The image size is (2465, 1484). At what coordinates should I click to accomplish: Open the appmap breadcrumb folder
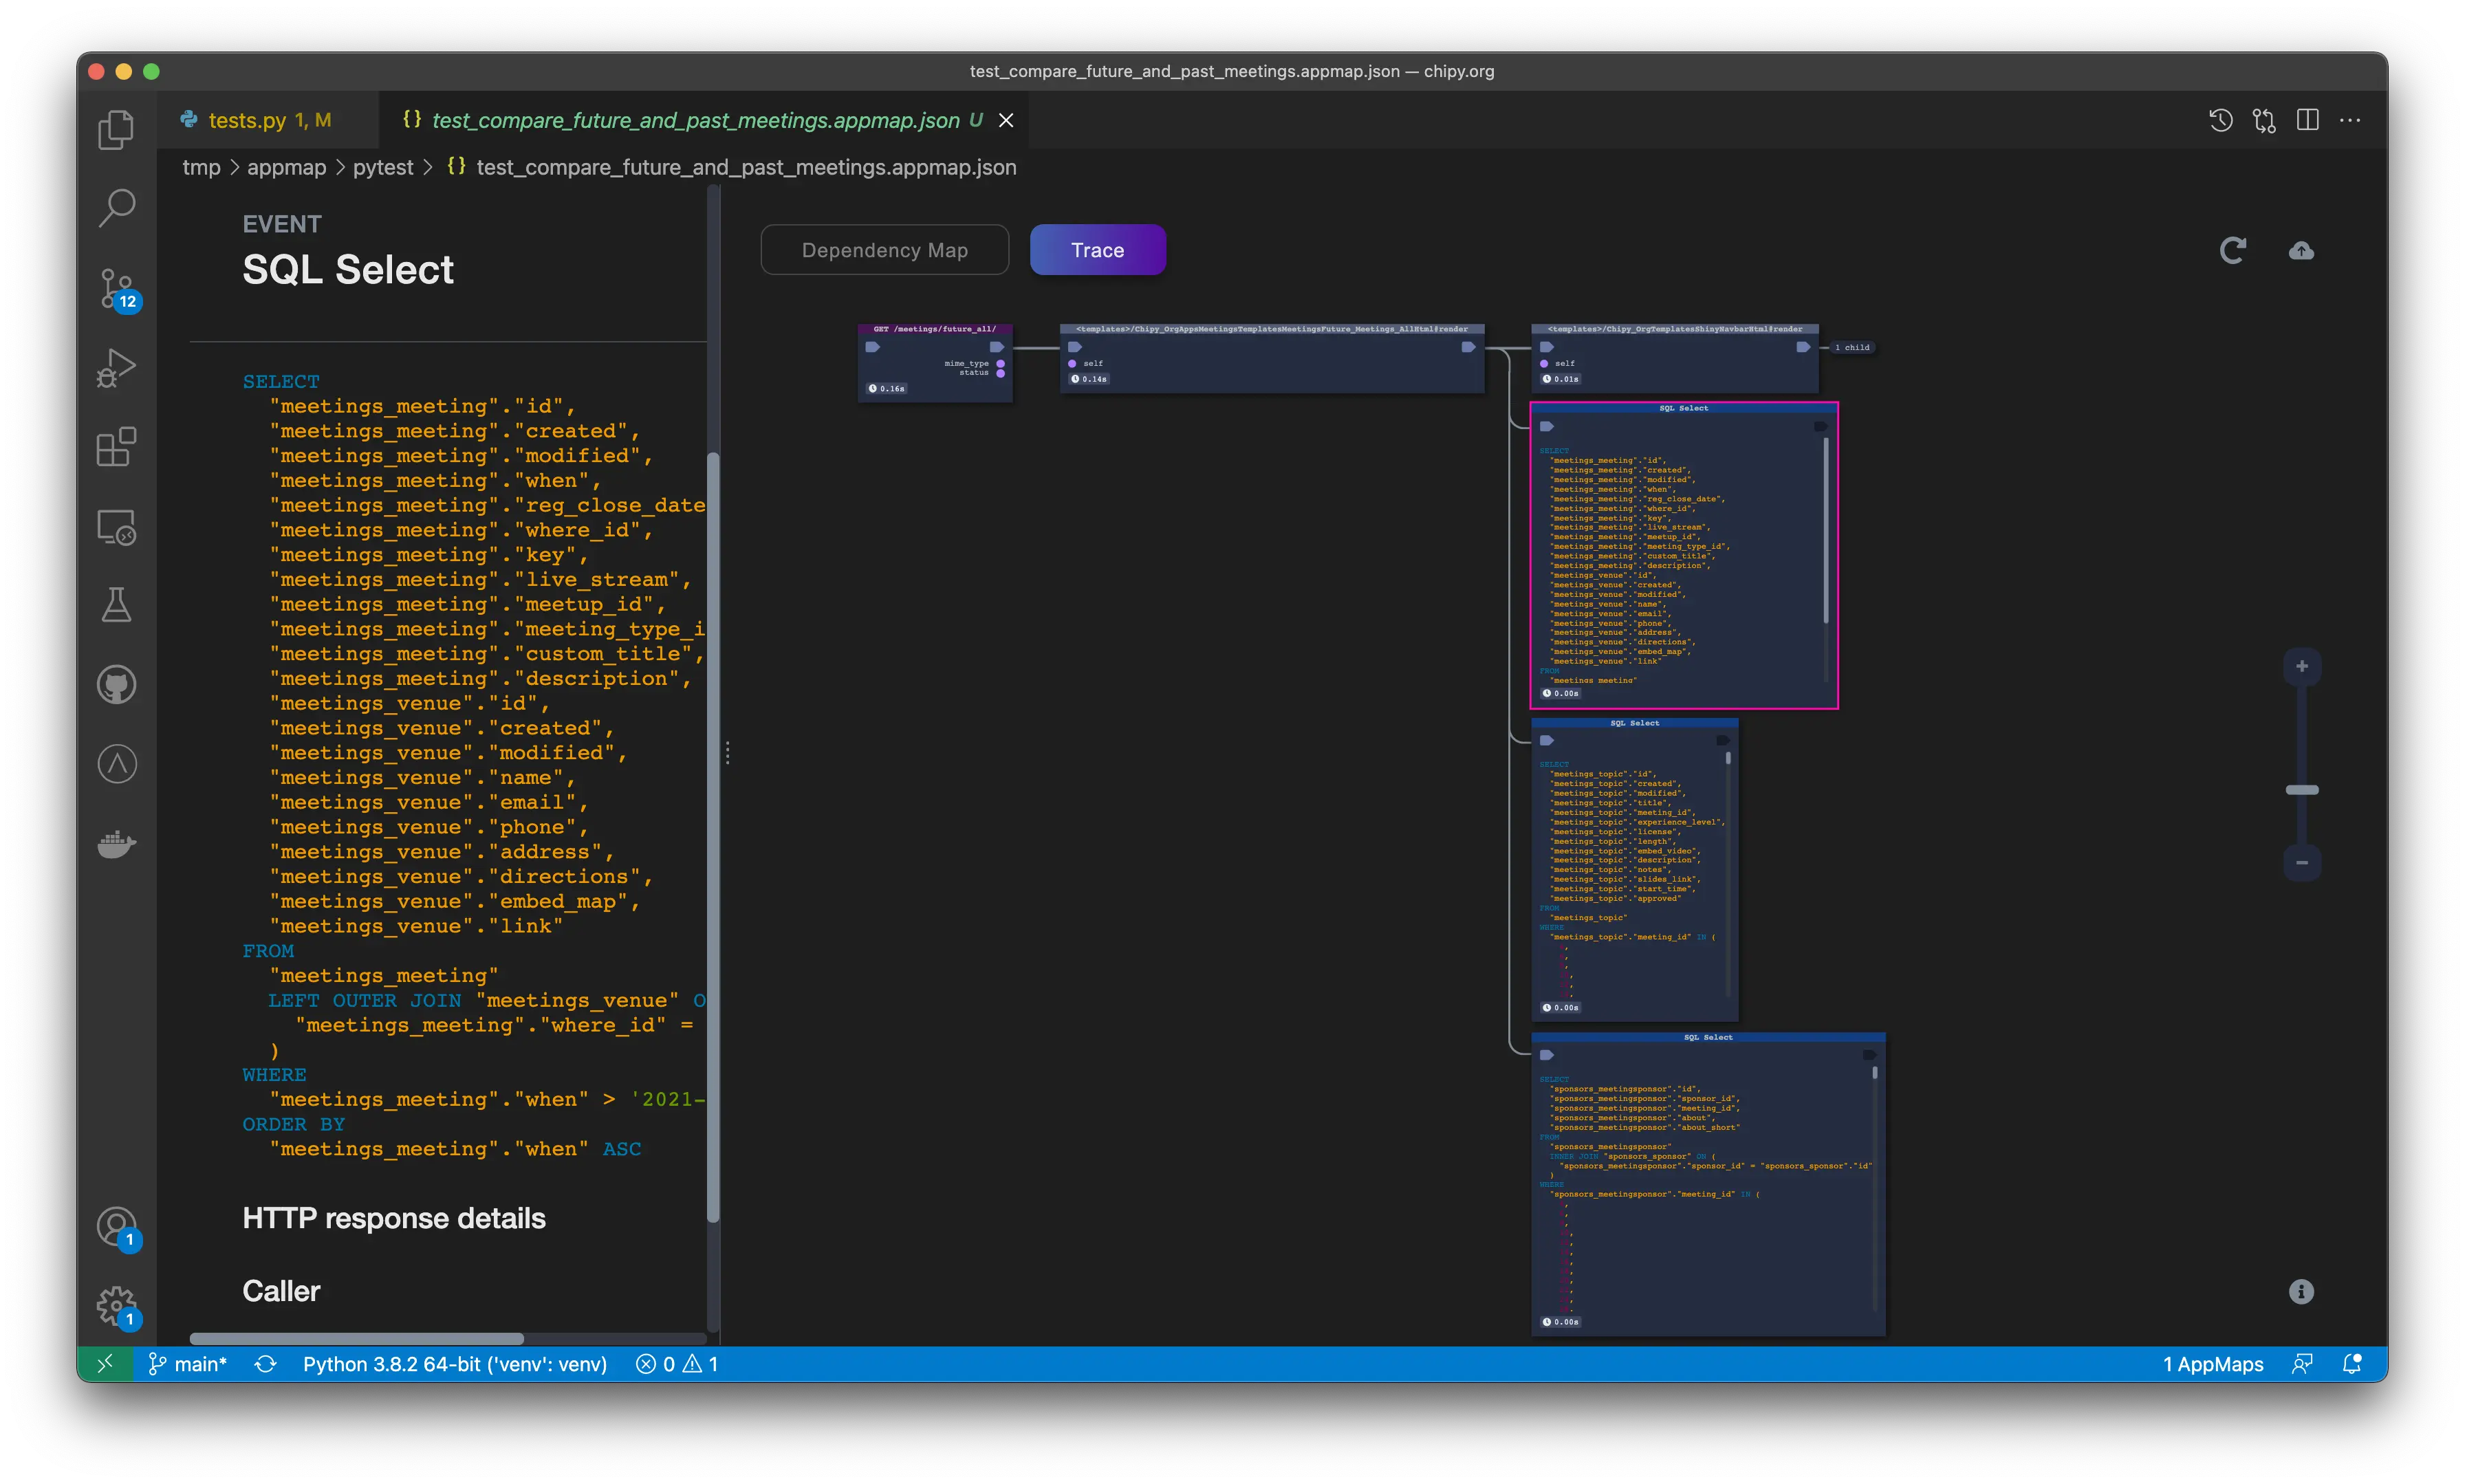[286, 168]
